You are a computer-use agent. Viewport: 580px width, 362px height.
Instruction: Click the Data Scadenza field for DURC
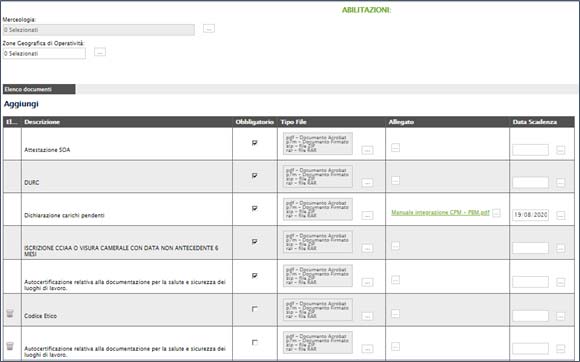point(530,182)
